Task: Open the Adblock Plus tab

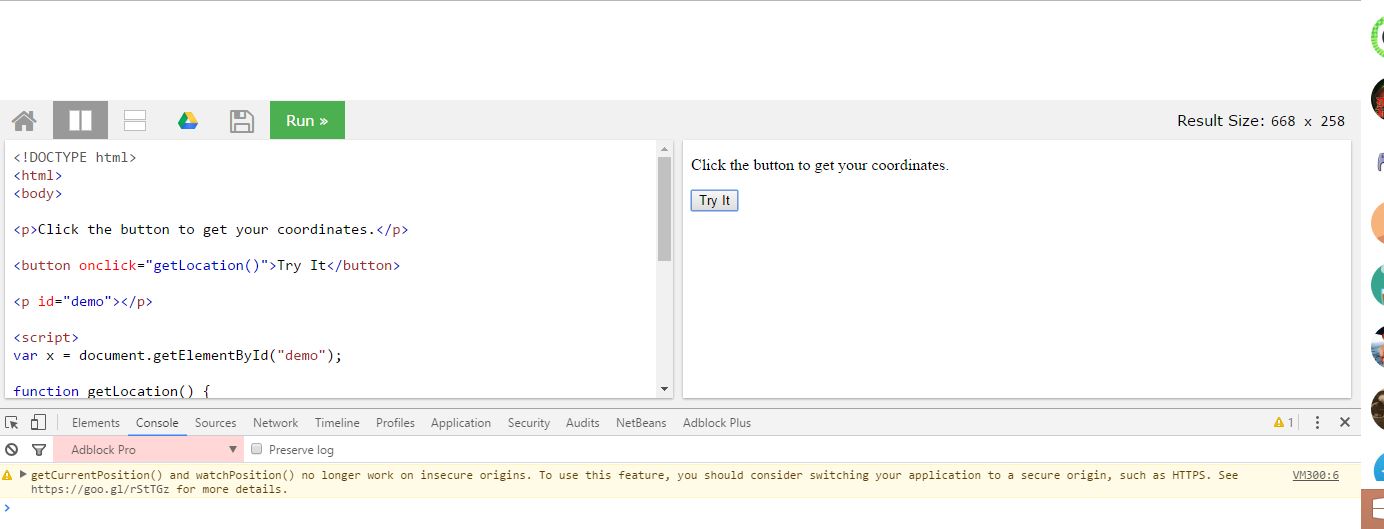Action: (717, 423)
